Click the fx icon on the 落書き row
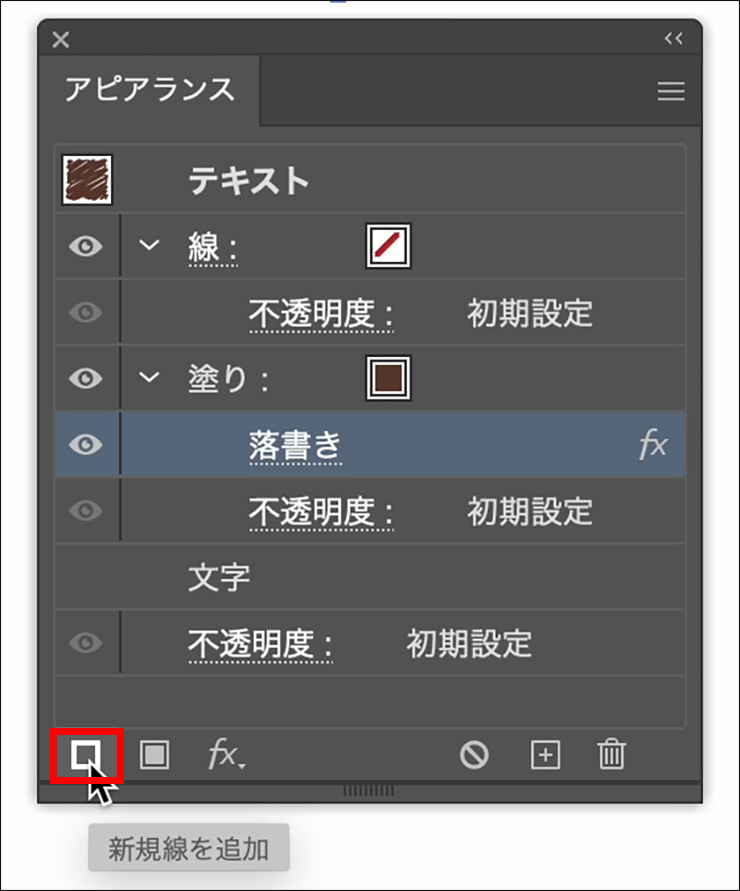 (653, 445)
